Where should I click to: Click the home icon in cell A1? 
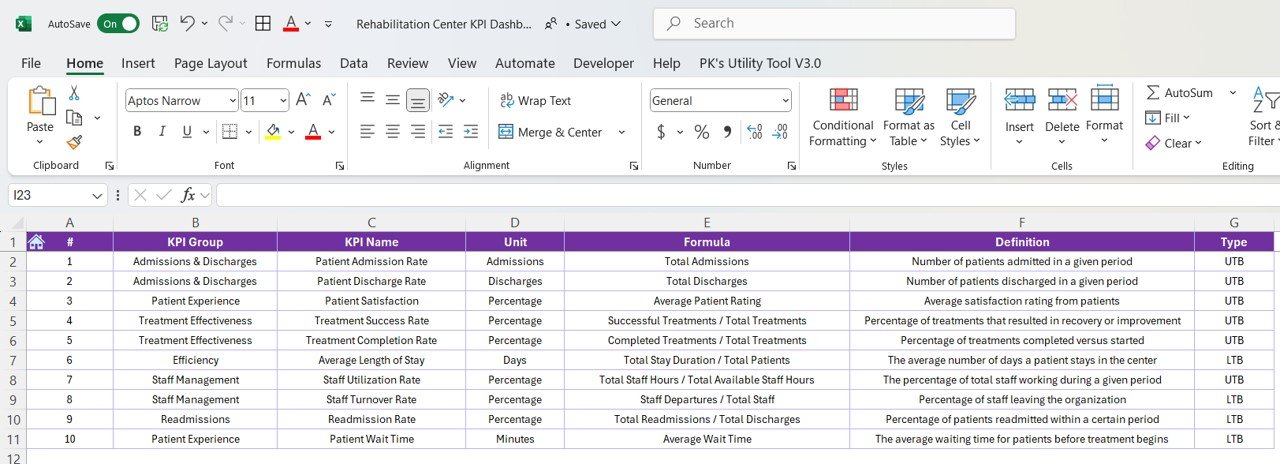[36, 241]
